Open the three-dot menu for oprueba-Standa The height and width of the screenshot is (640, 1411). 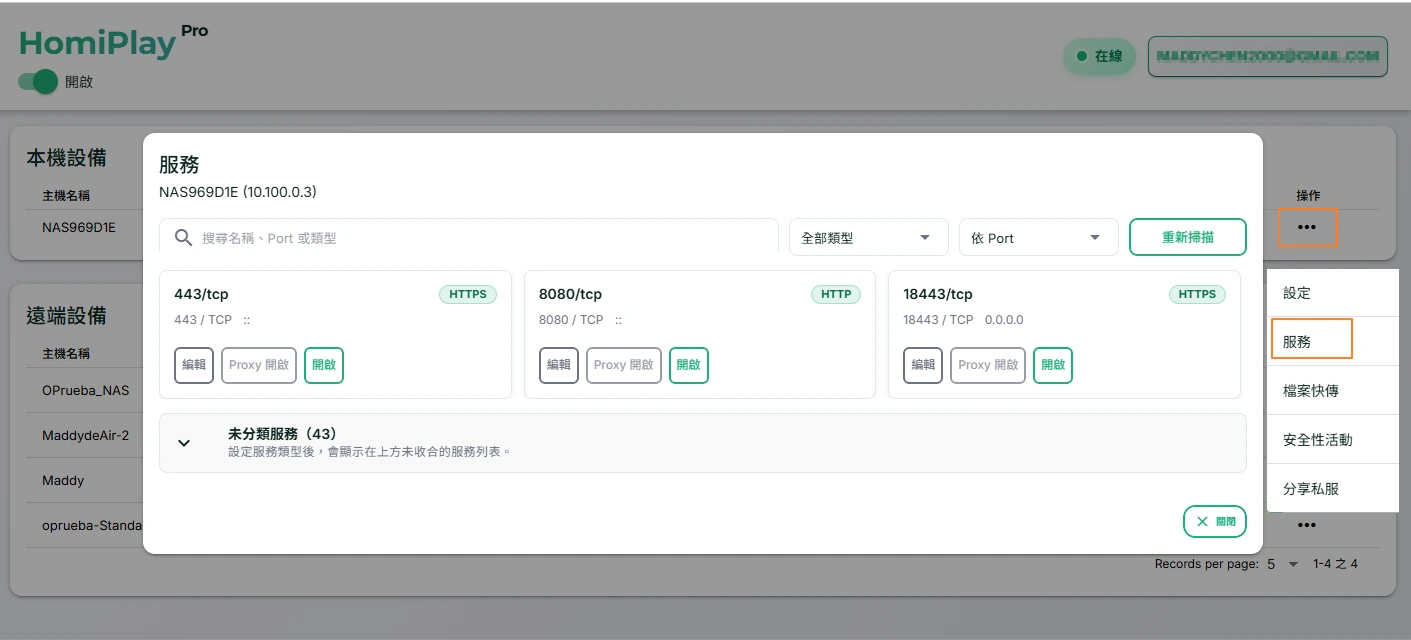click(1307, 525)
